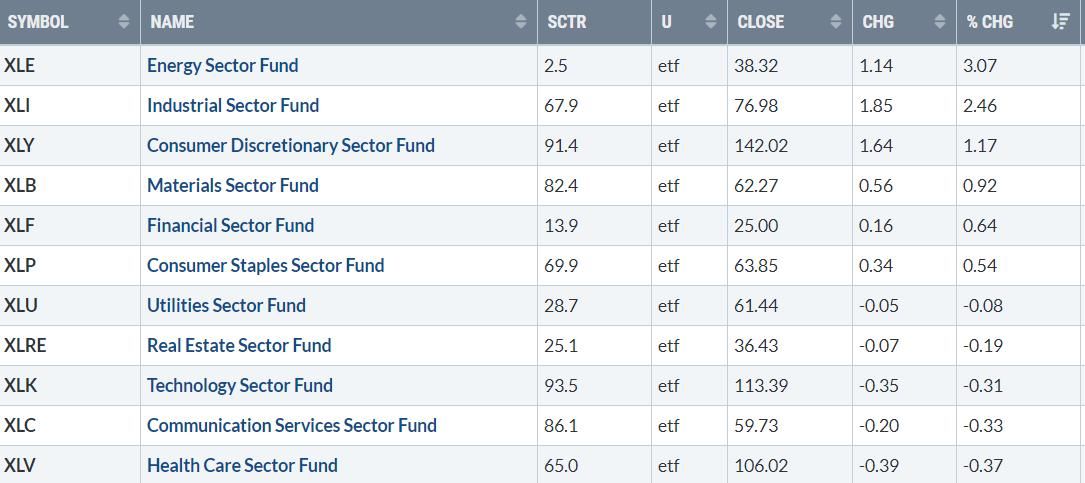Open Consumer Discretionary Sector Fund
The width and height of the screenshot is (1085, 483).
[290, 146]
